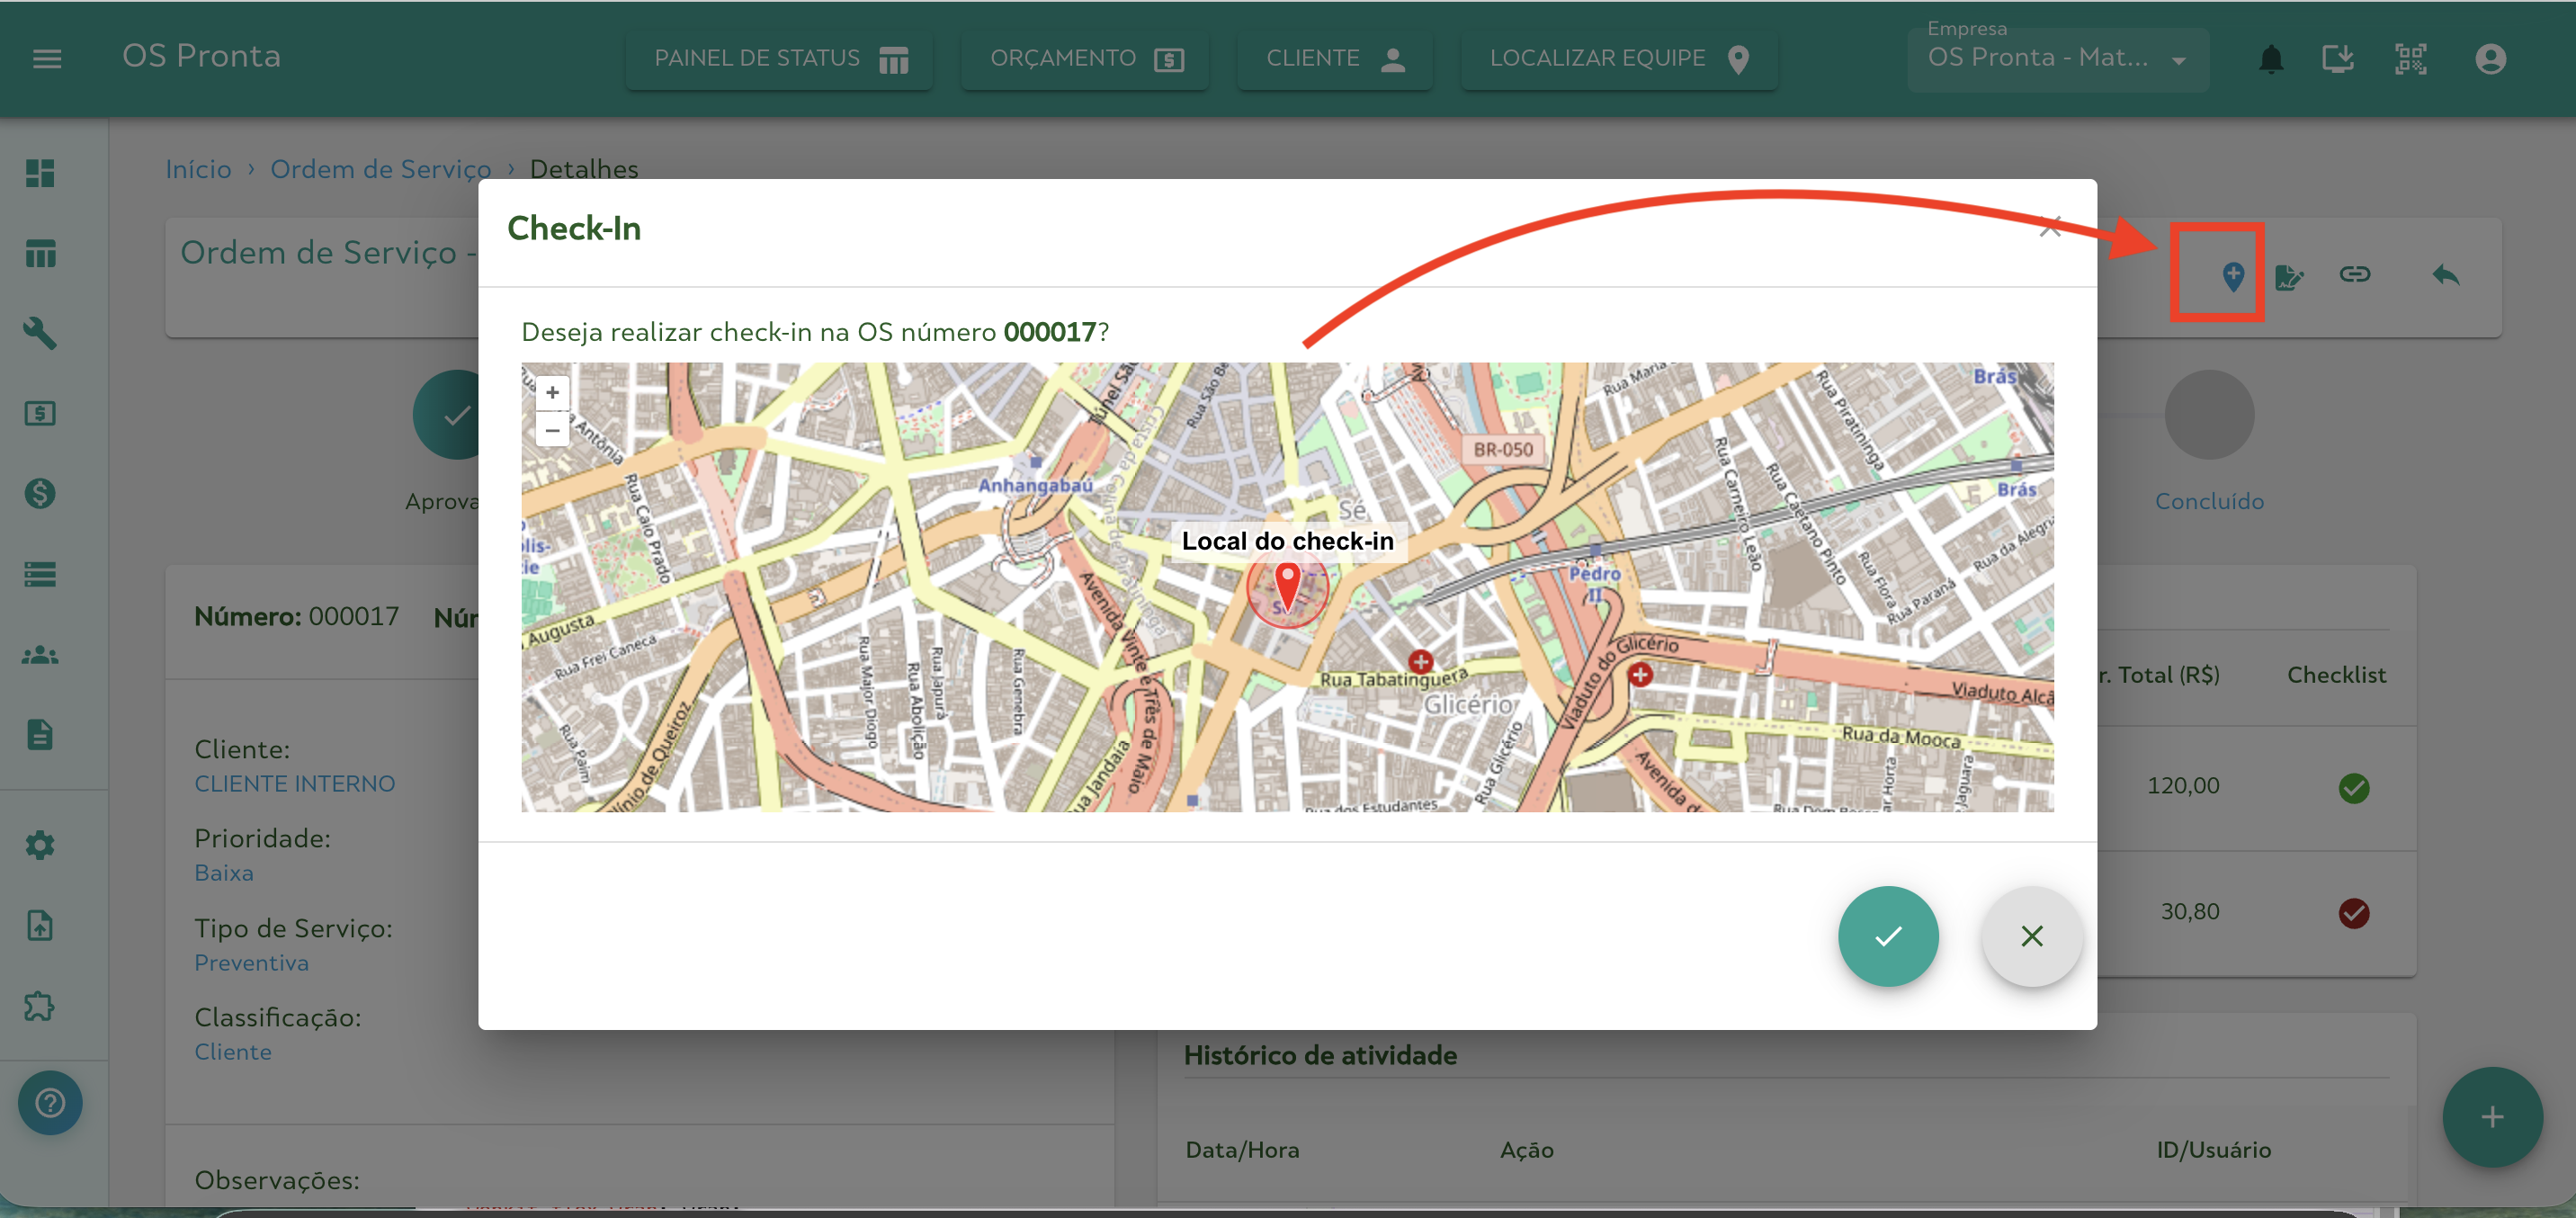The image size is (2576, 1218).
Task: Click the 120,00 total value
Action: pos(2183,786)
